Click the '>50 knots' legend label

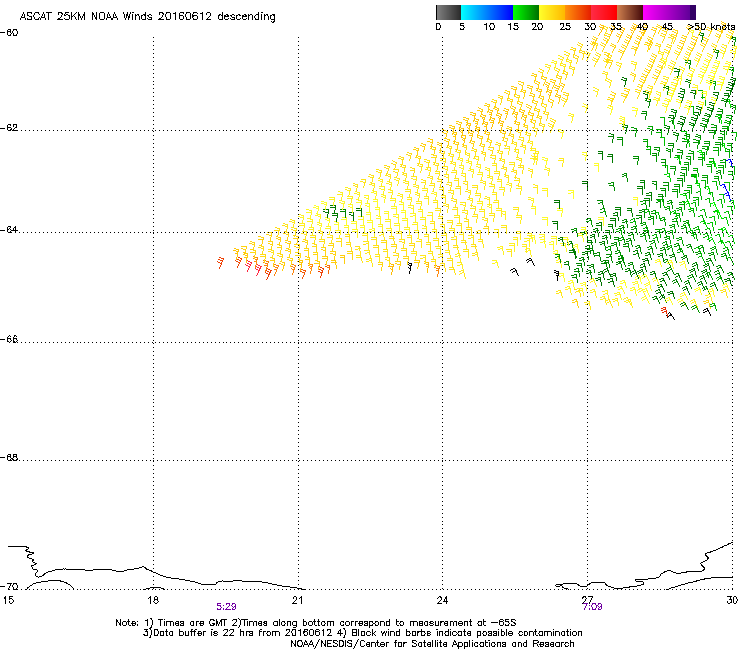click(x=711, y=27)
